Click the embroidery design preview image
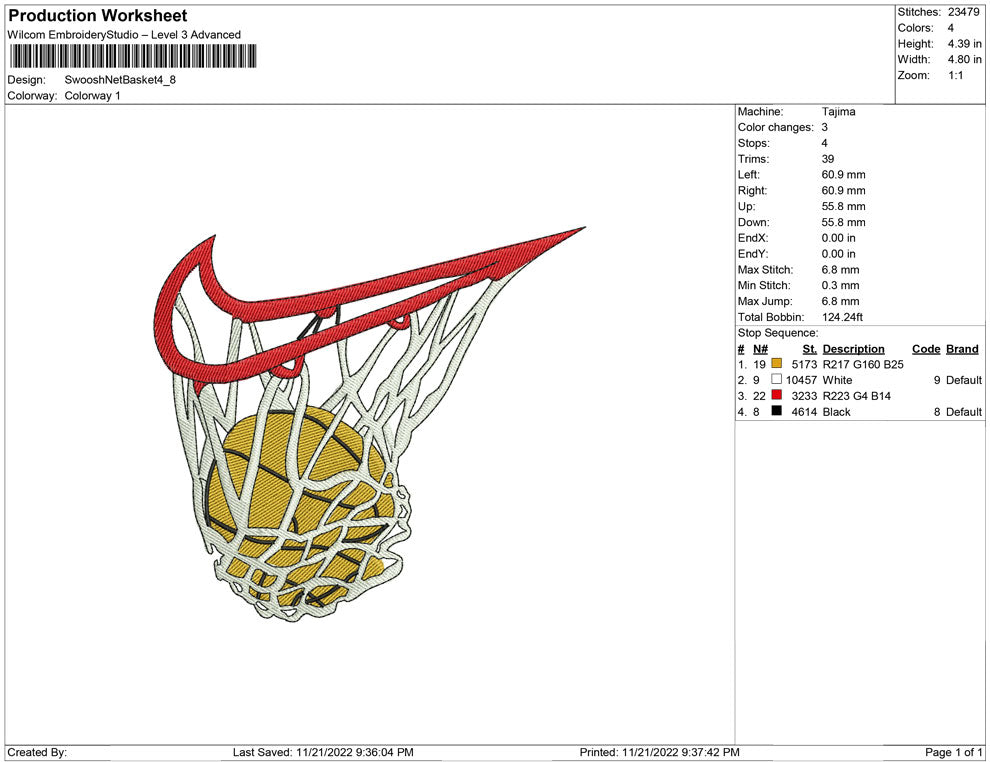The width and height of the screenshot is (990, 762). tap(370, 424)
